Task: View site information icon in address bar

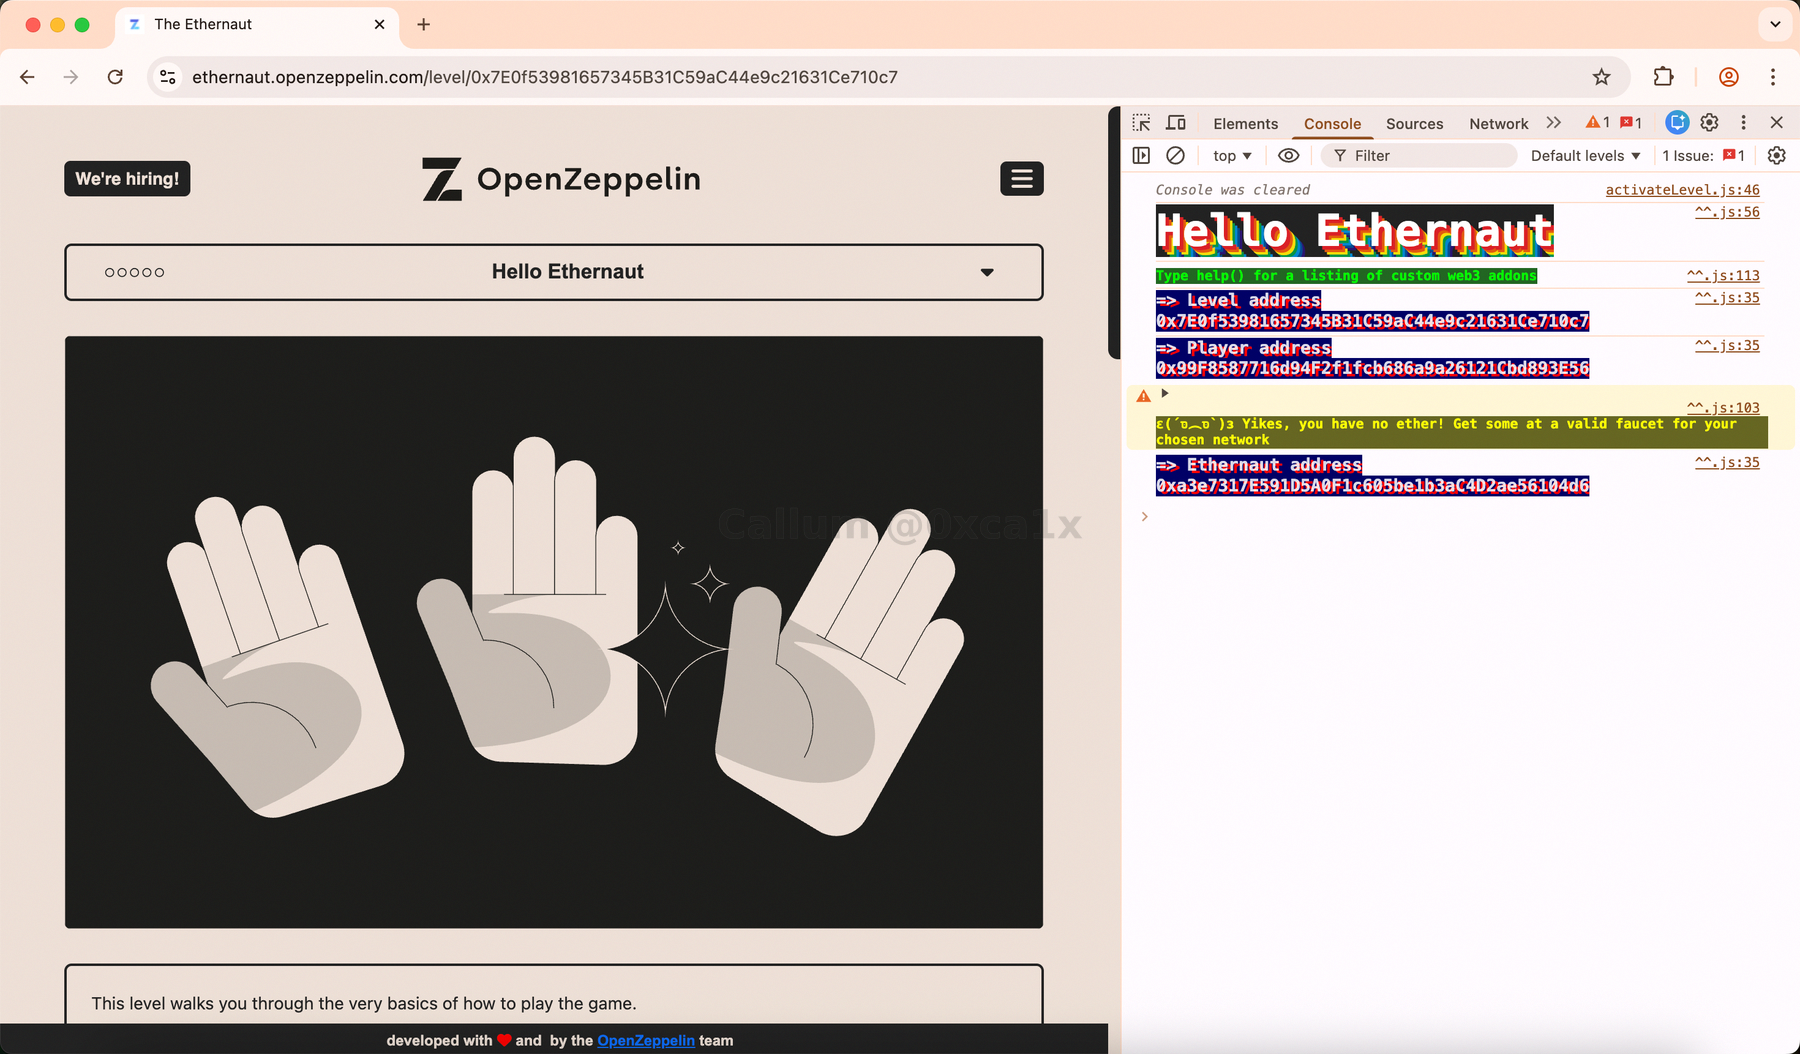Action: (x=168, y=77)
